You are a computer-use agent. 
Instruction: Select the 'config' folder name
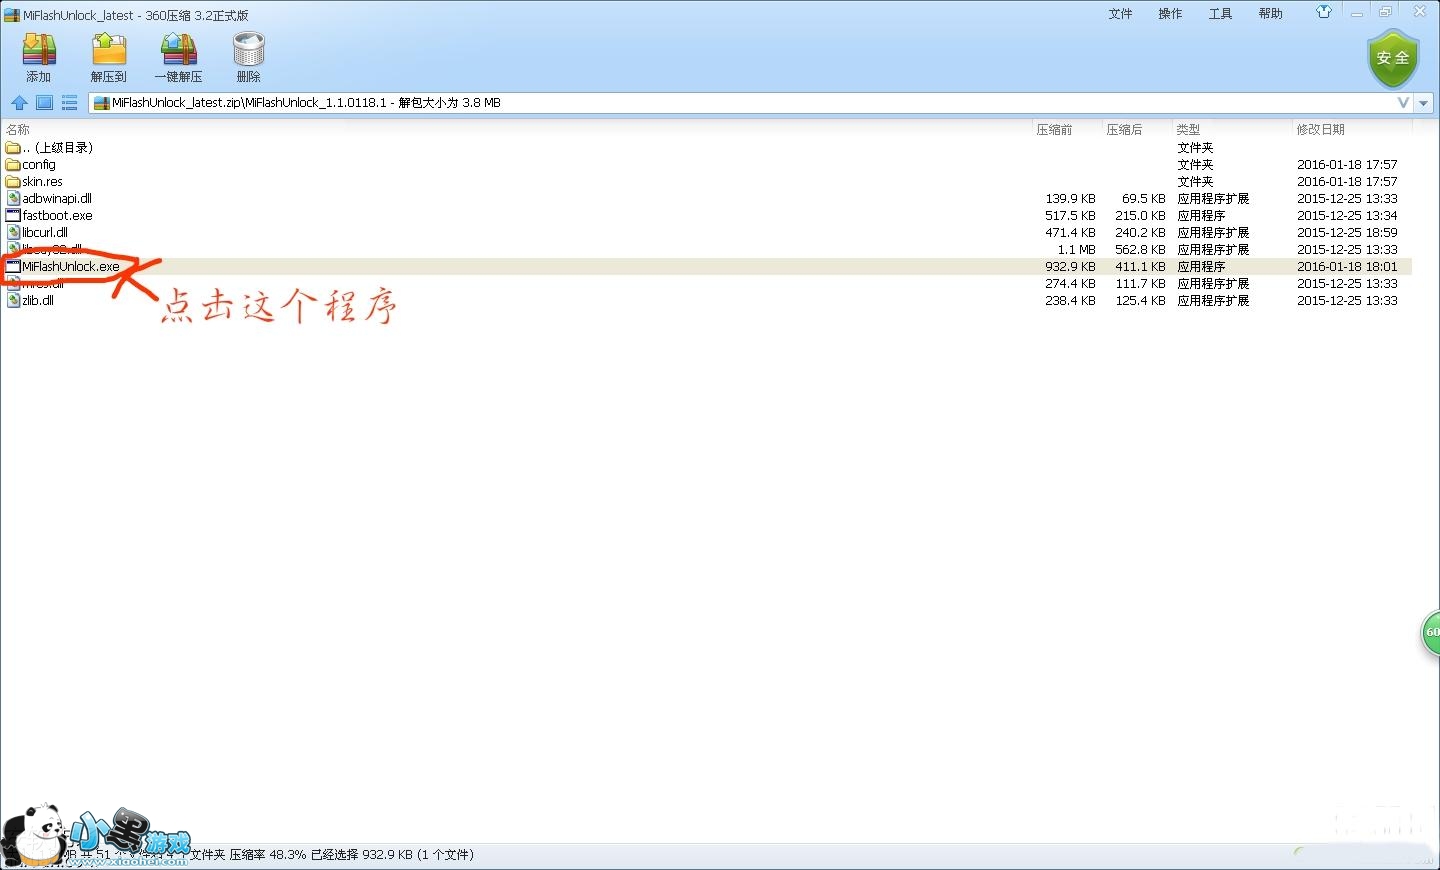(39, 165)
